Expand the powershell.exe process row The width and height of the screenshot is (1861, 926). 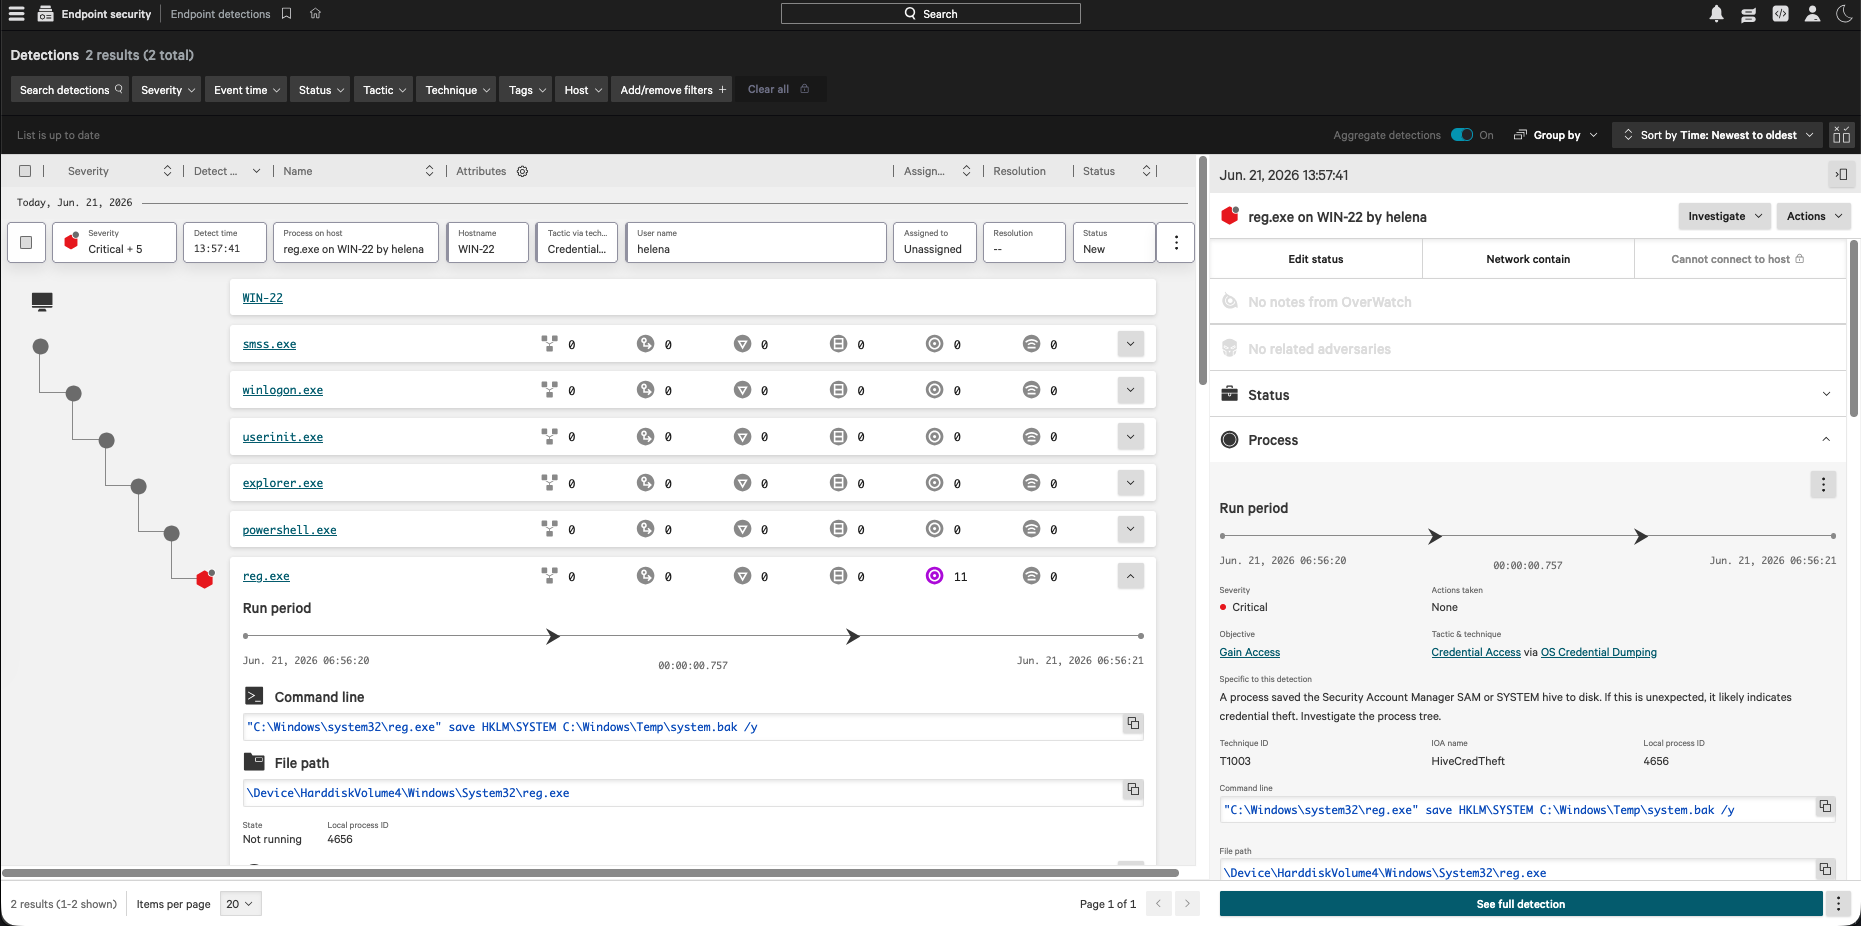point(1130,529)
